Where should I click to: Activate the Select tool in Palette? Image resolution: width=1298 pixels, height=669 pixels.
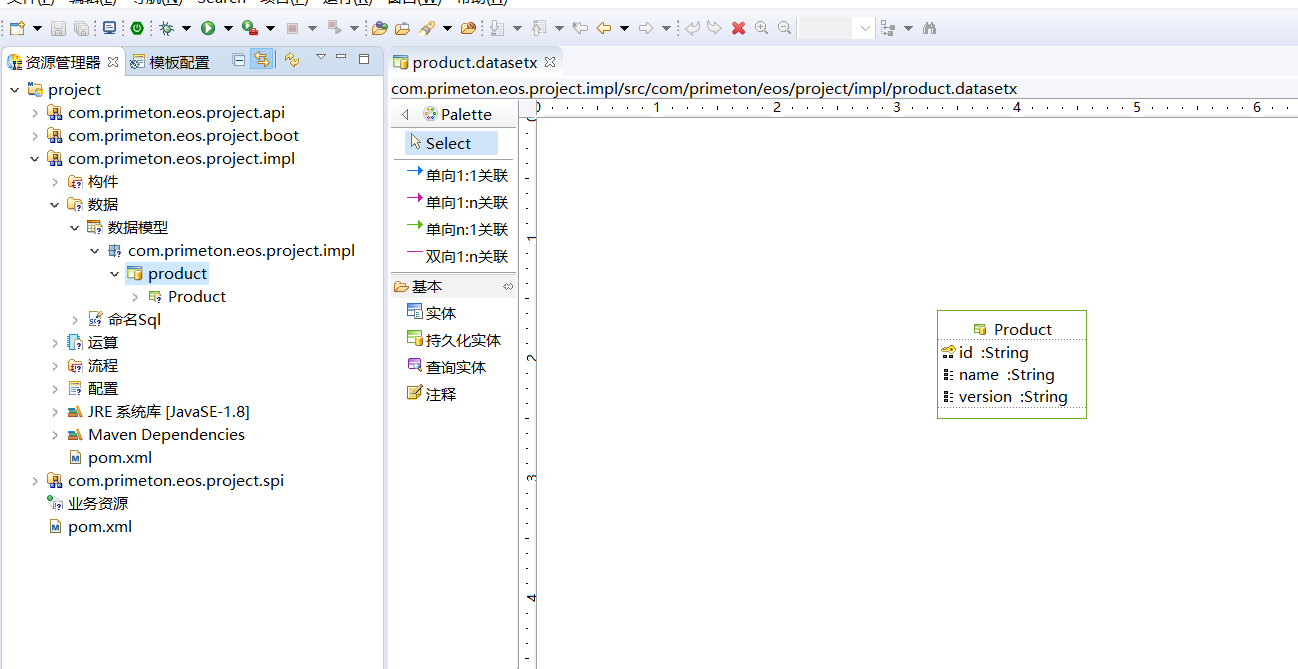448,143
